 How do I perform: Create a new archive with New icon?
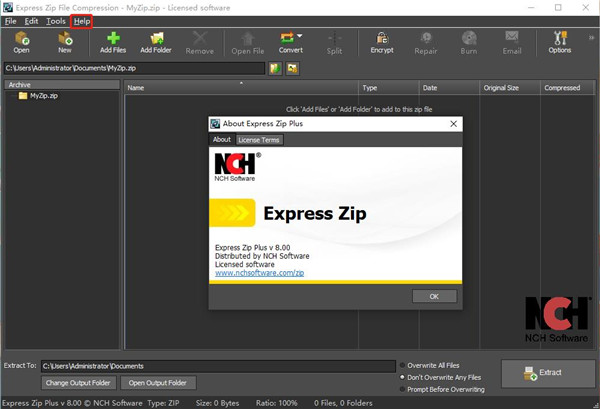point(65,42)
